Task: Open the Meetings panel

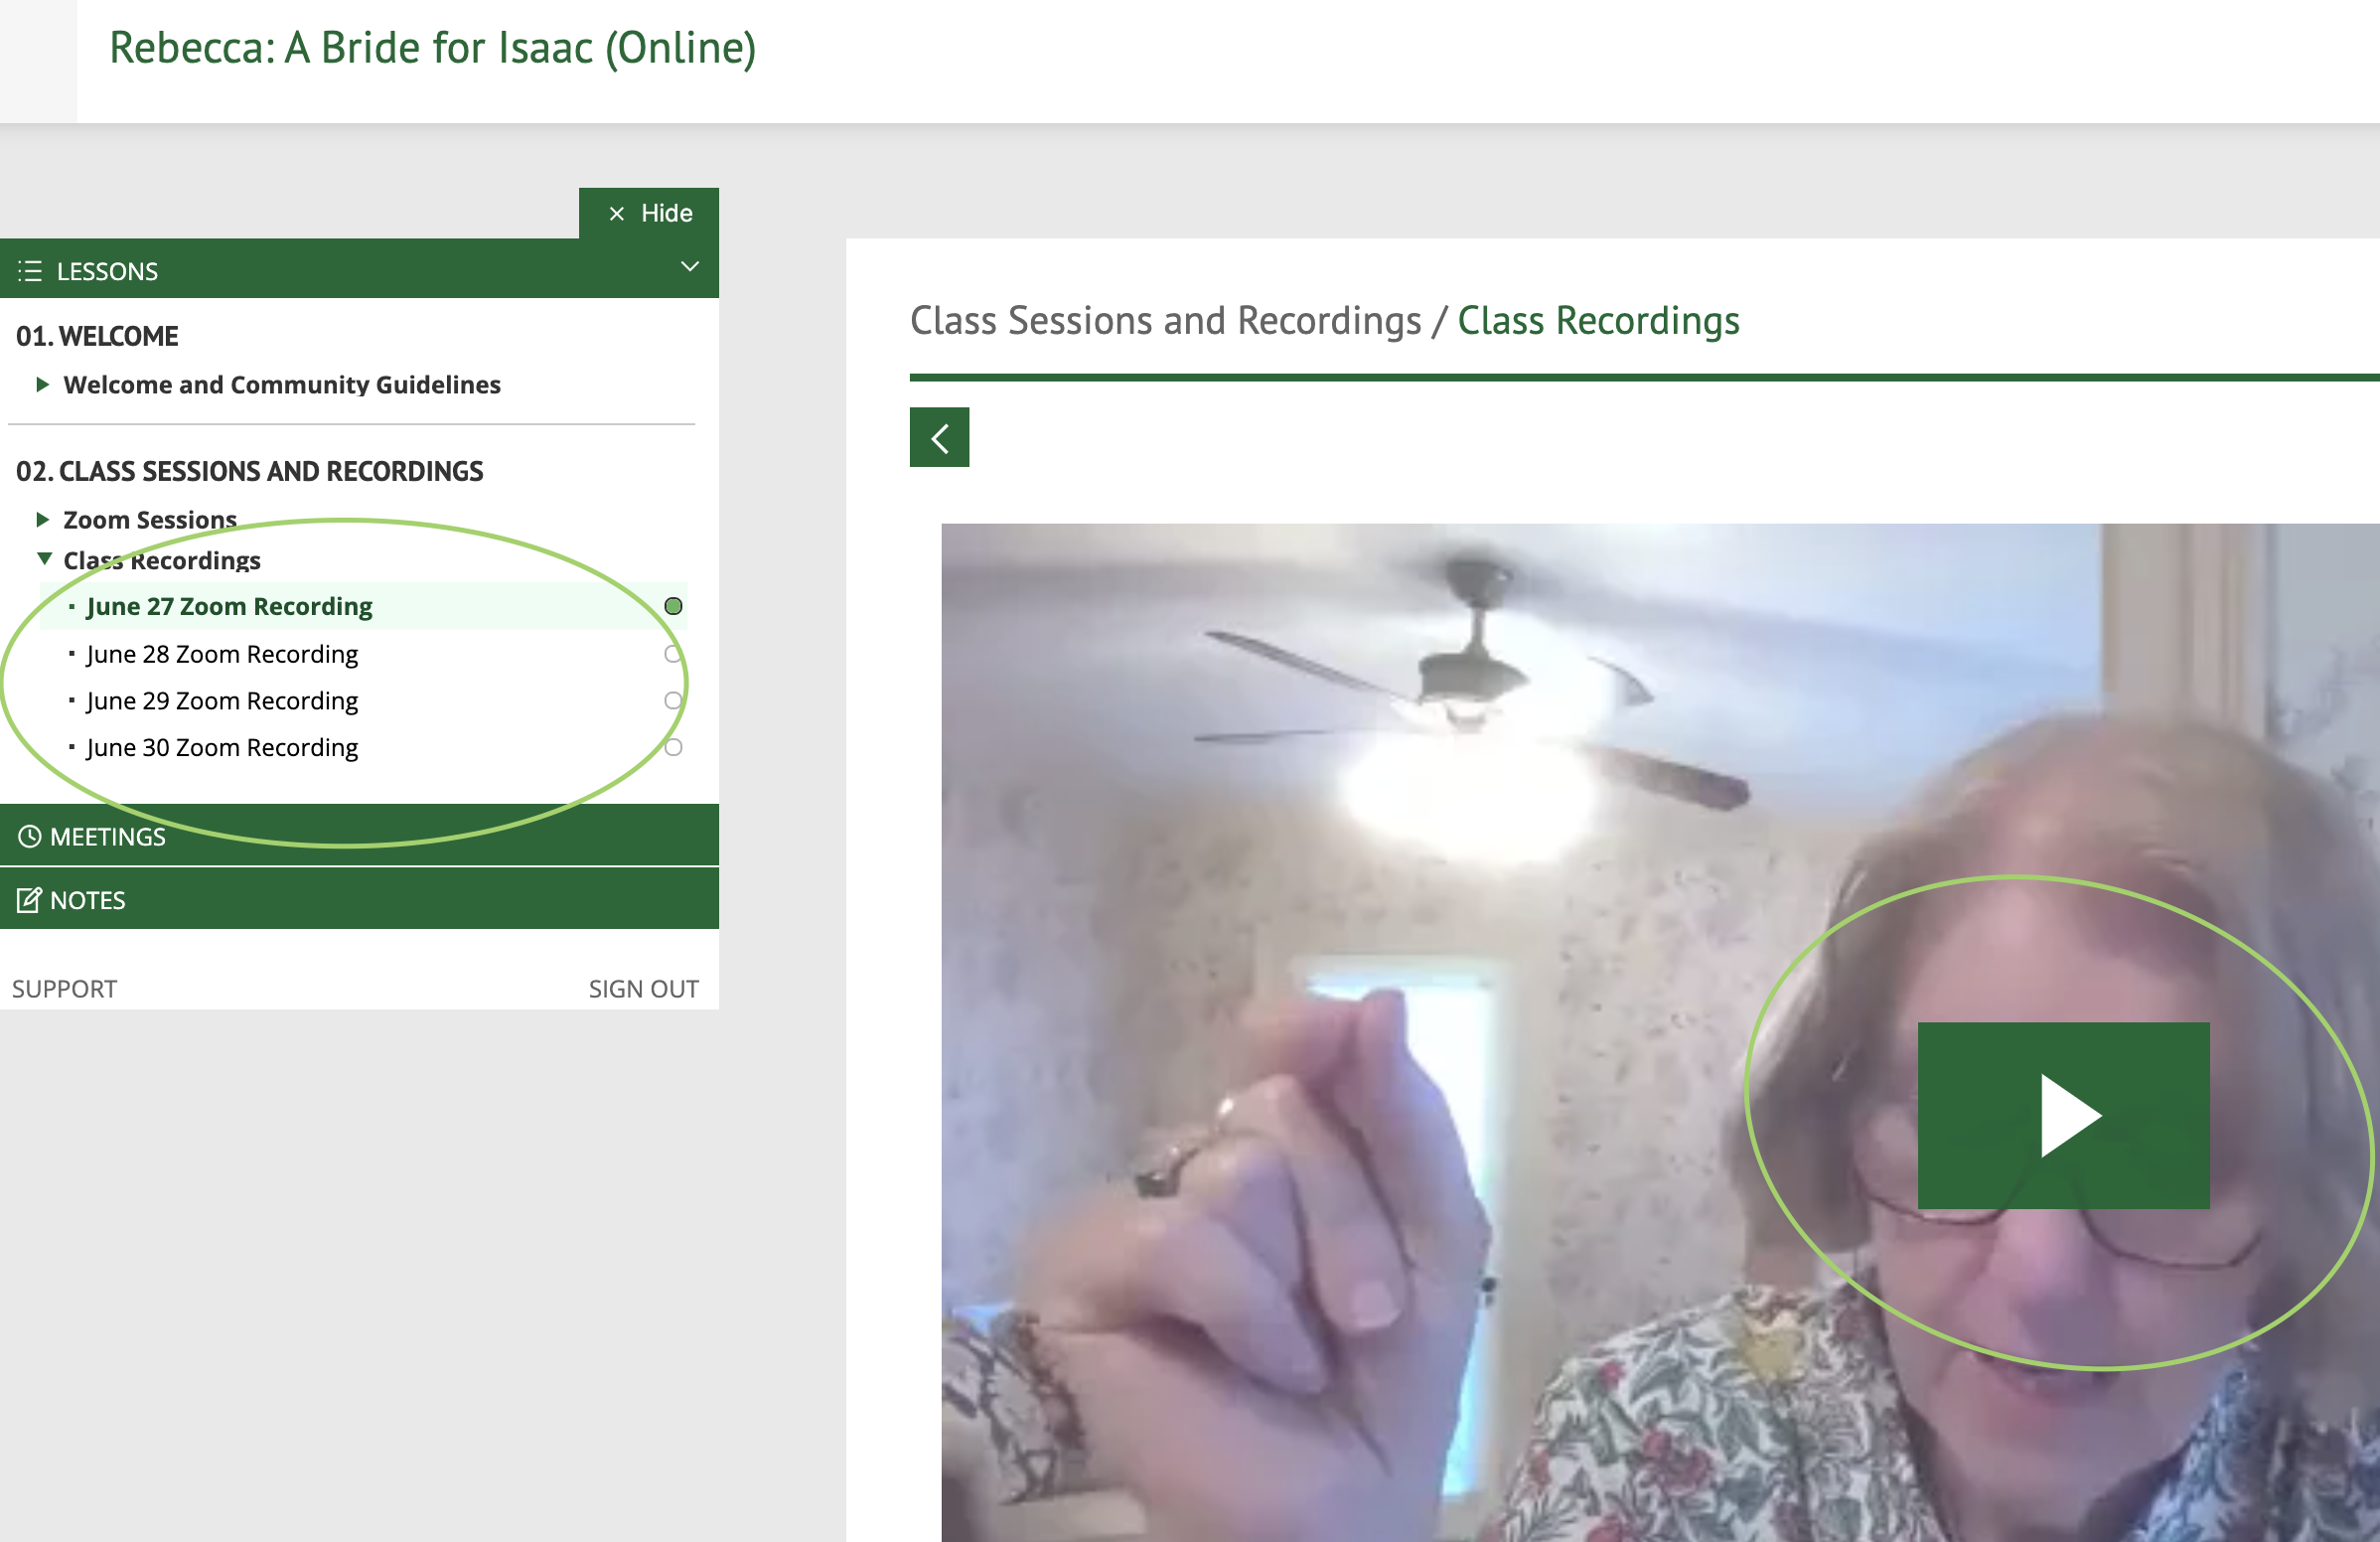Action: click(359, 835)
